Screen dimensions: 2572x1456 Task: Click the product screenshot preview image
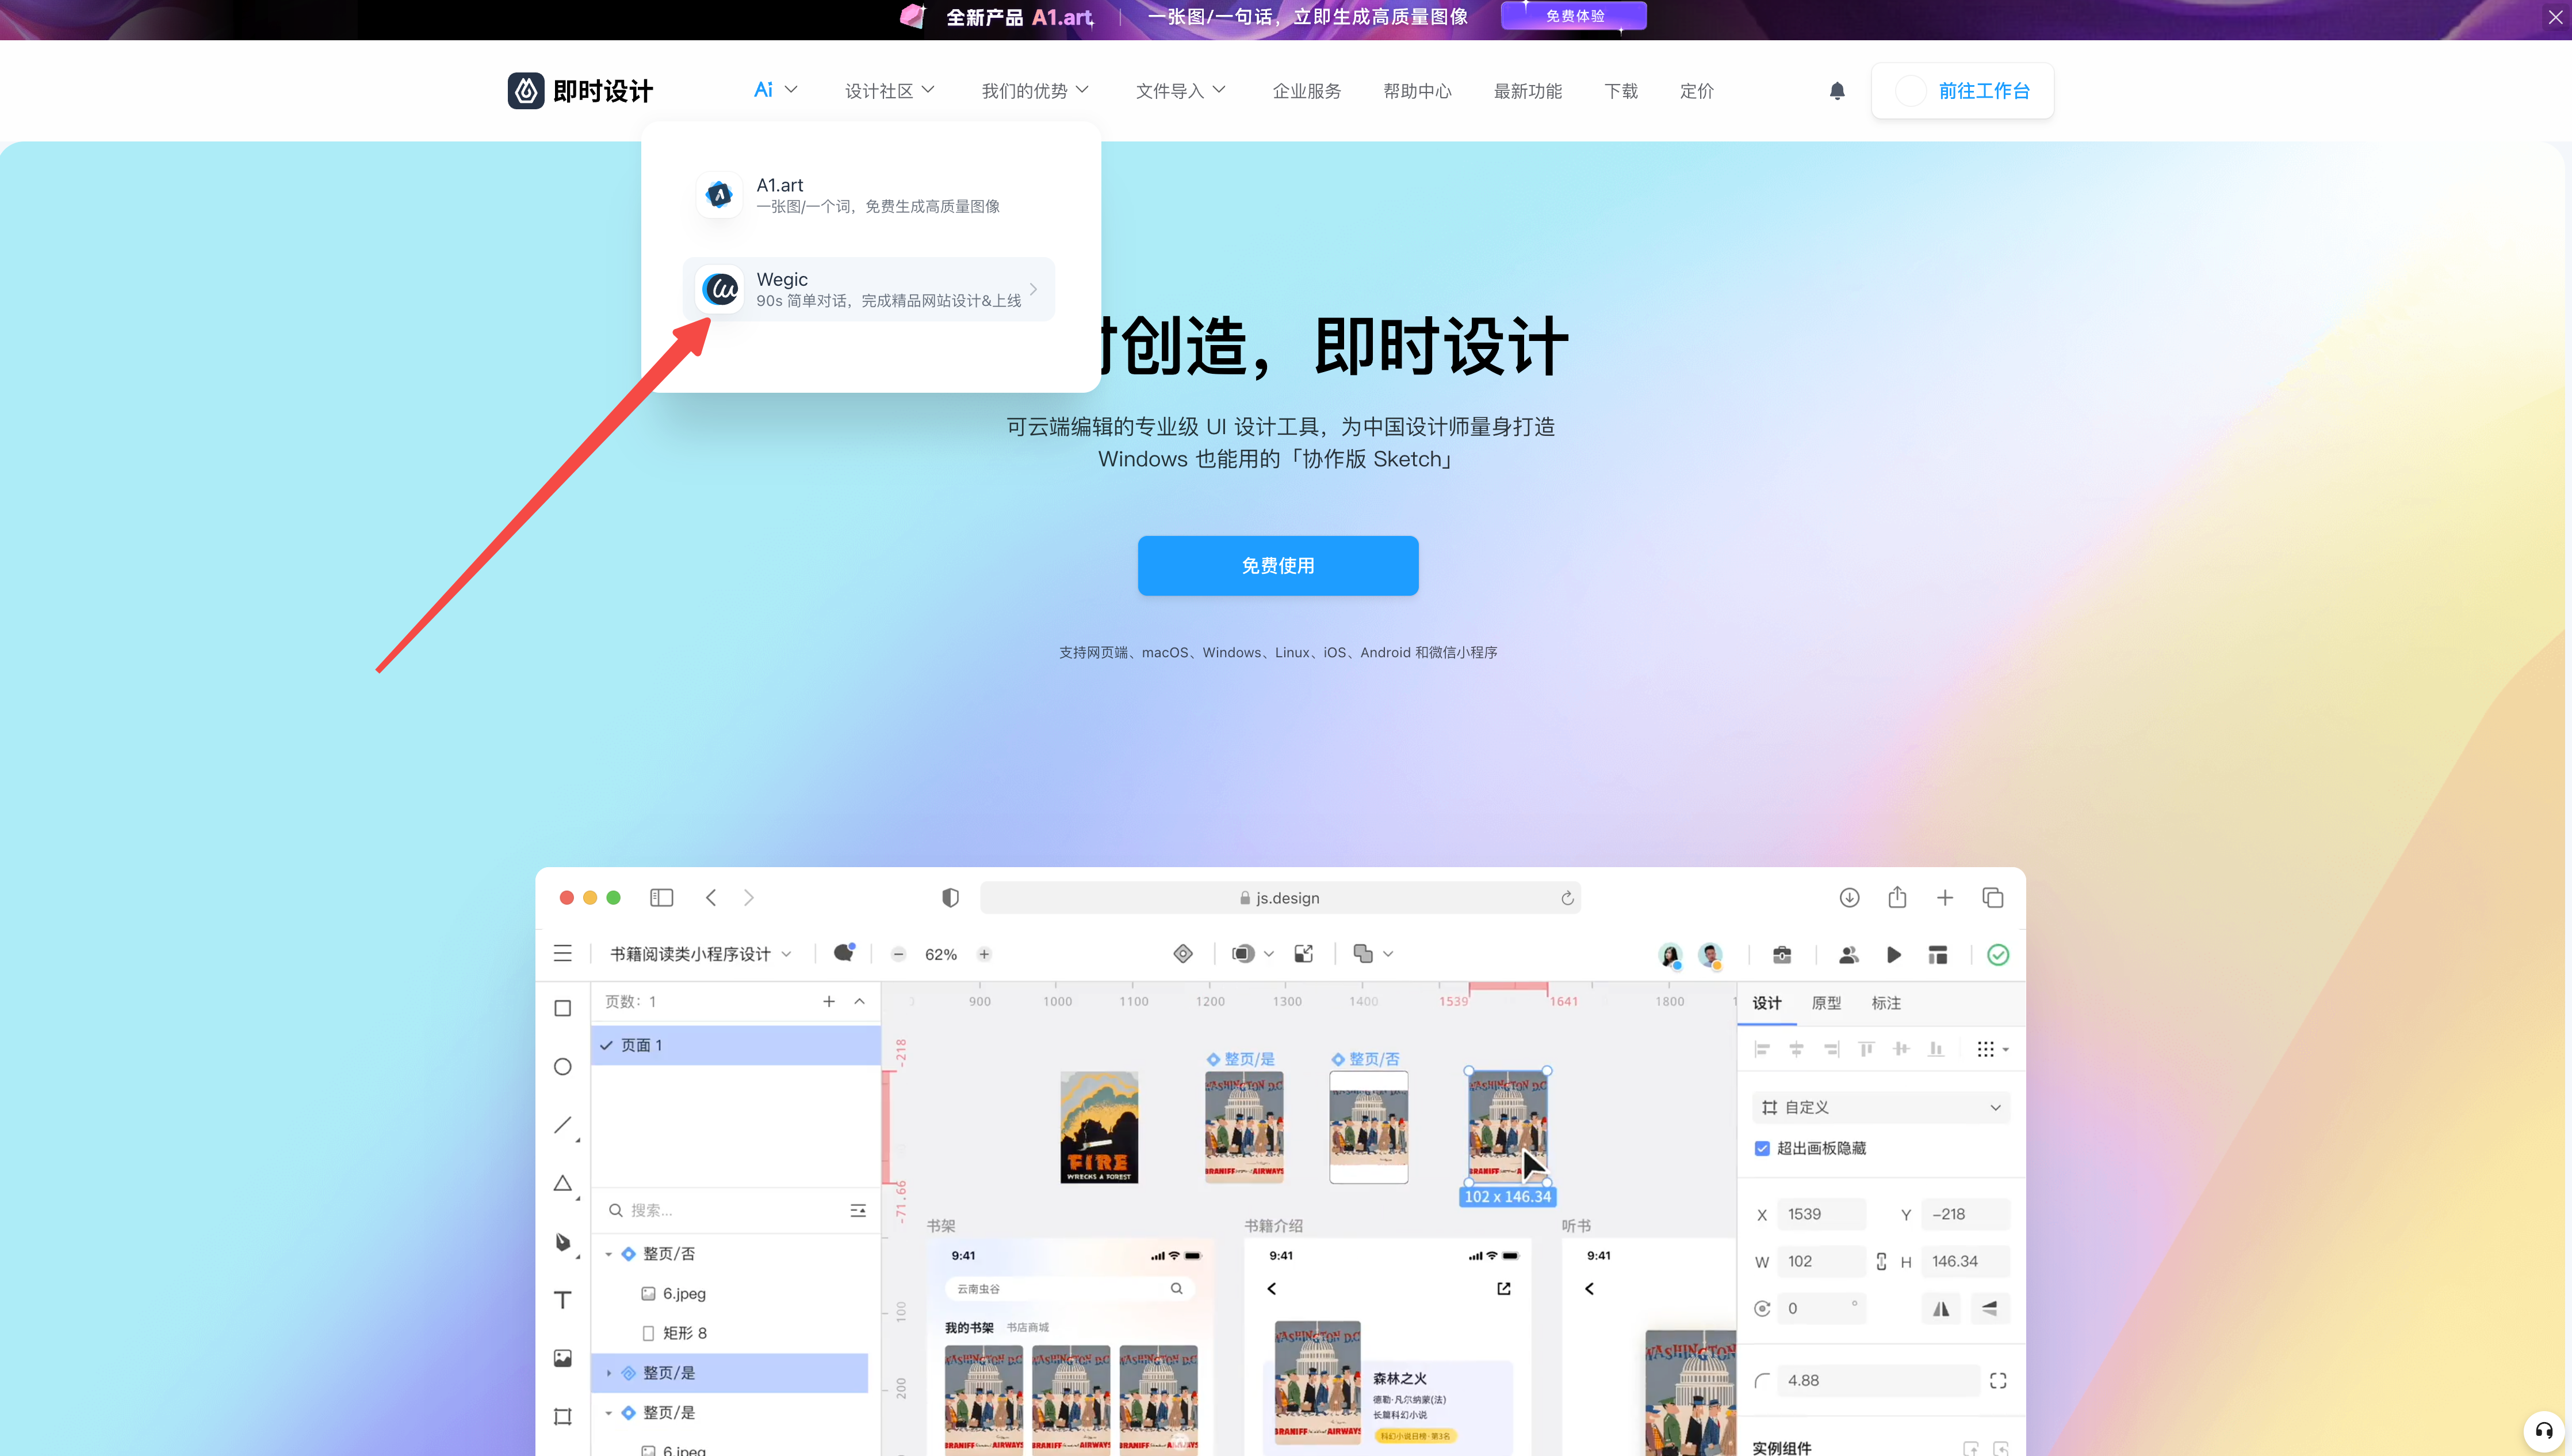pyautogui.click(x=1280, y=1160)
